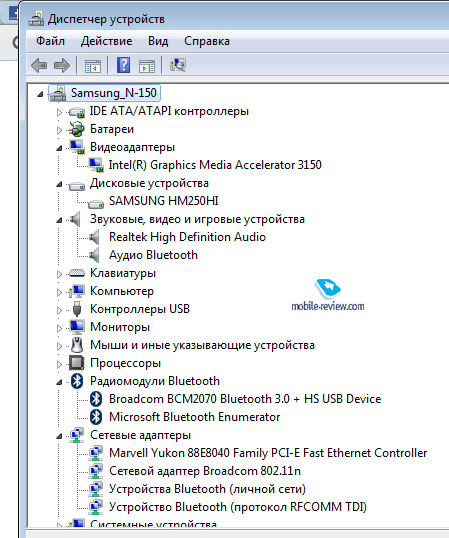Image resolution: width=449 pixels, height=538 pixels.
Task: Click the Scan for hardware changes icon
Action: pyautogui.click(x=178, y=65)
